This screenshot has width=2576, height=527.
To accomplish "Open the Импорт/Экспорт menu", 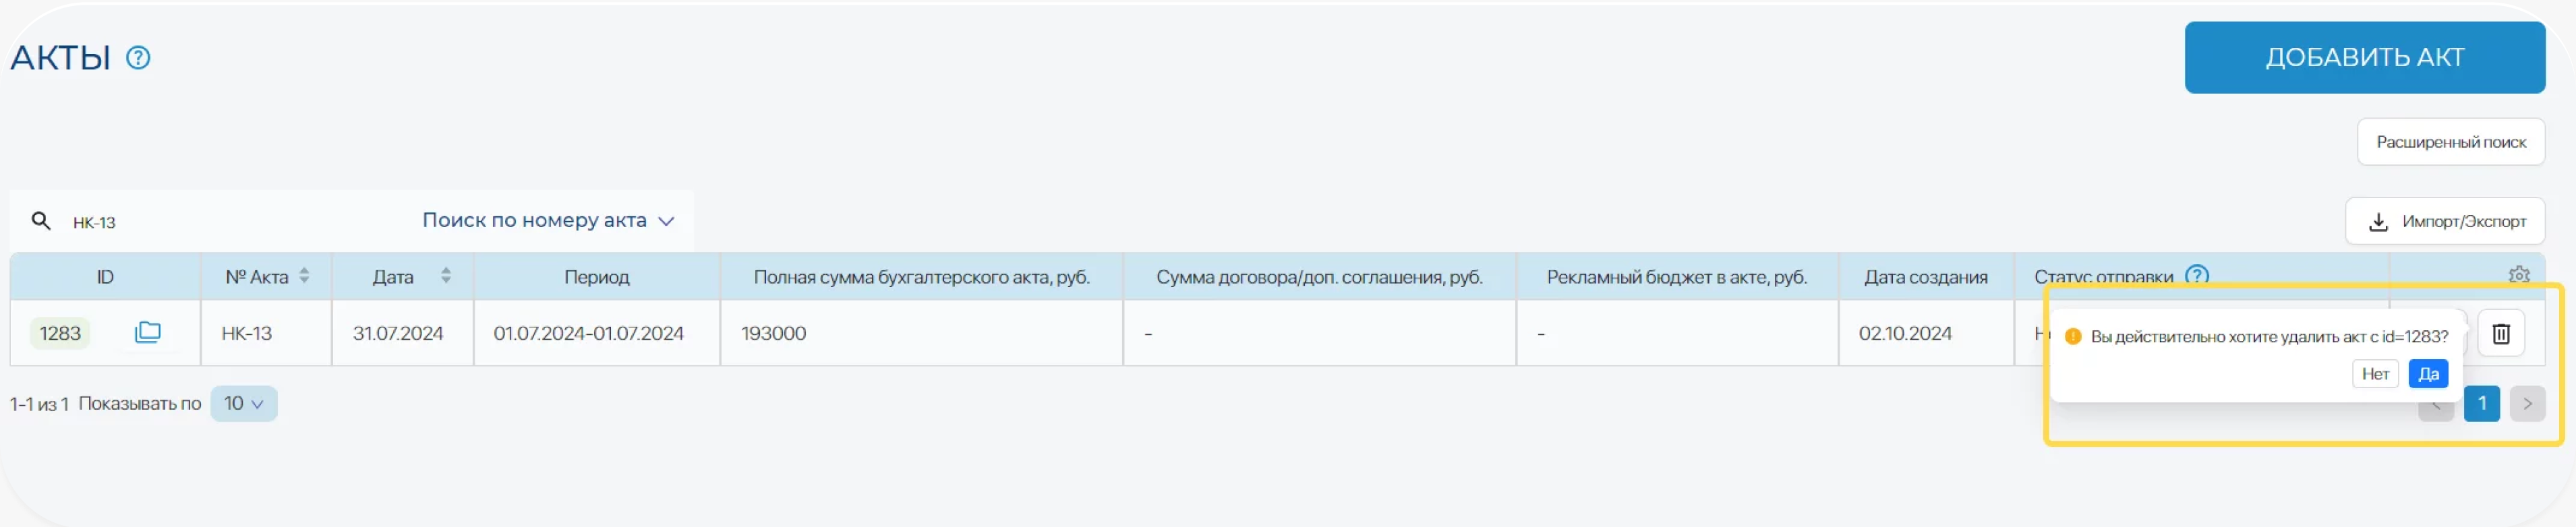I will point(2445,221).
